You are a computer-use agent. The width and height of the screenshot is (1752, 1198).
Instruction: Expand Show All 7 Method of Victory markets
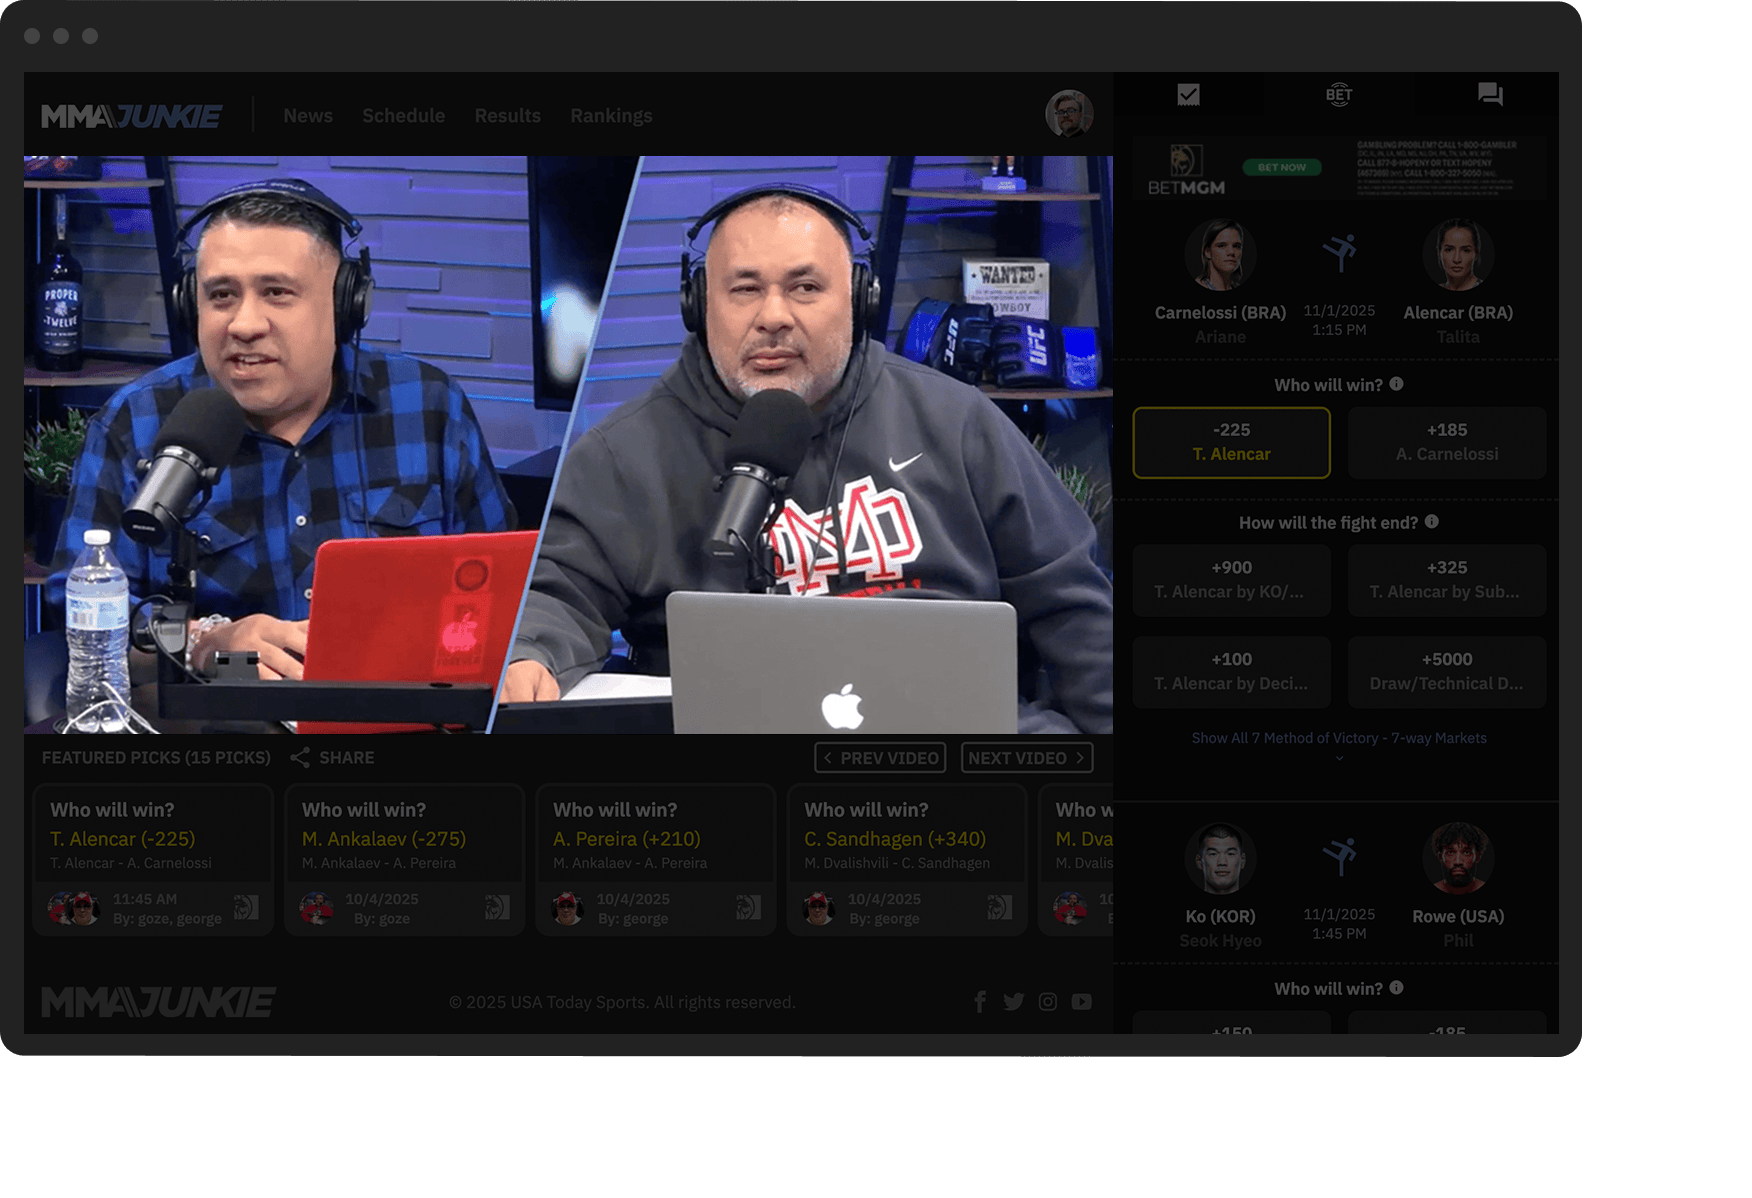pyautogui.click(x=1338, y=739)
